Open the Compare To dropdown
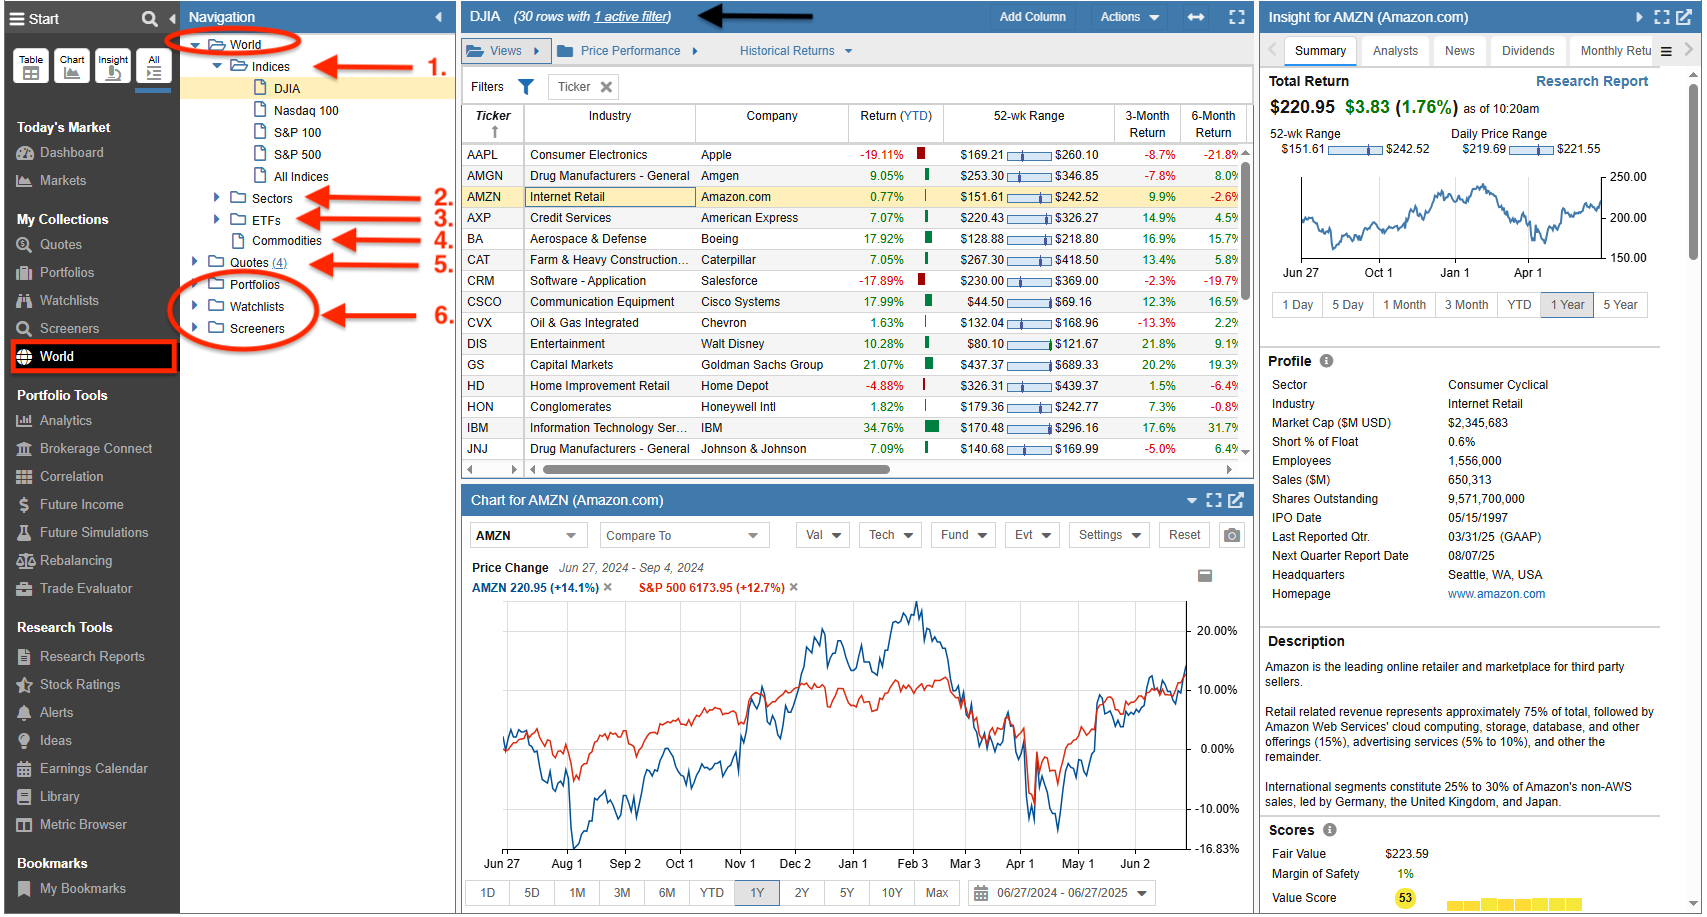The width and height of the screenshot is (1707, 917). point(684,536)
